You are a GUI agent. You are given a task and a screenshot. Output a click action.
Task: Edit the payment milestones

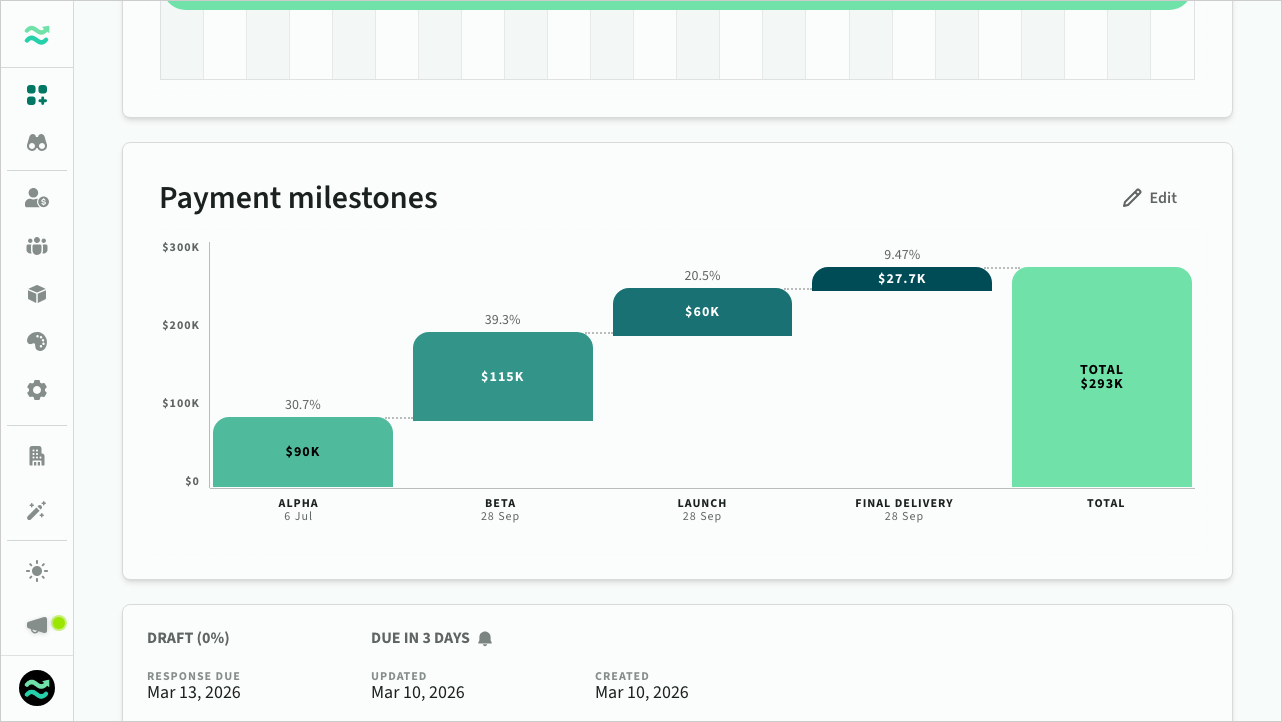[x=1150, y=198]
